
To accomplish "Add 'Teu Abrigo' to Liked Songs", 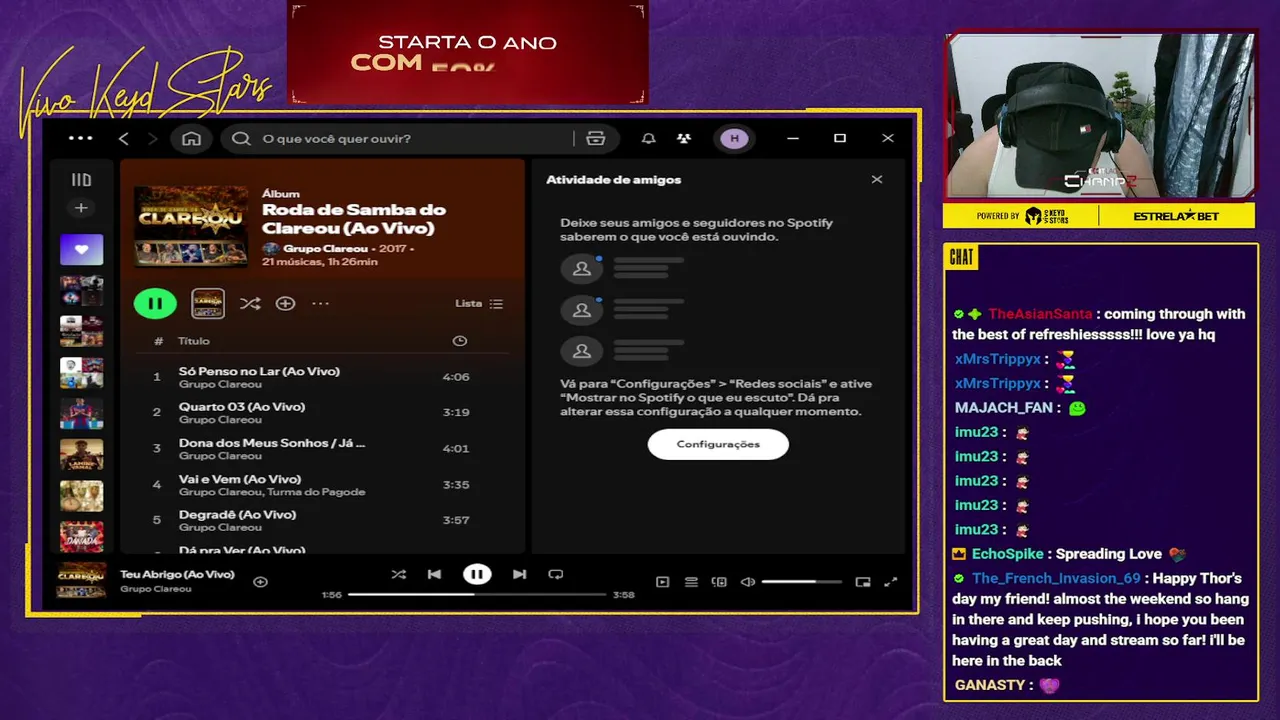I will (x=260, y=581).
